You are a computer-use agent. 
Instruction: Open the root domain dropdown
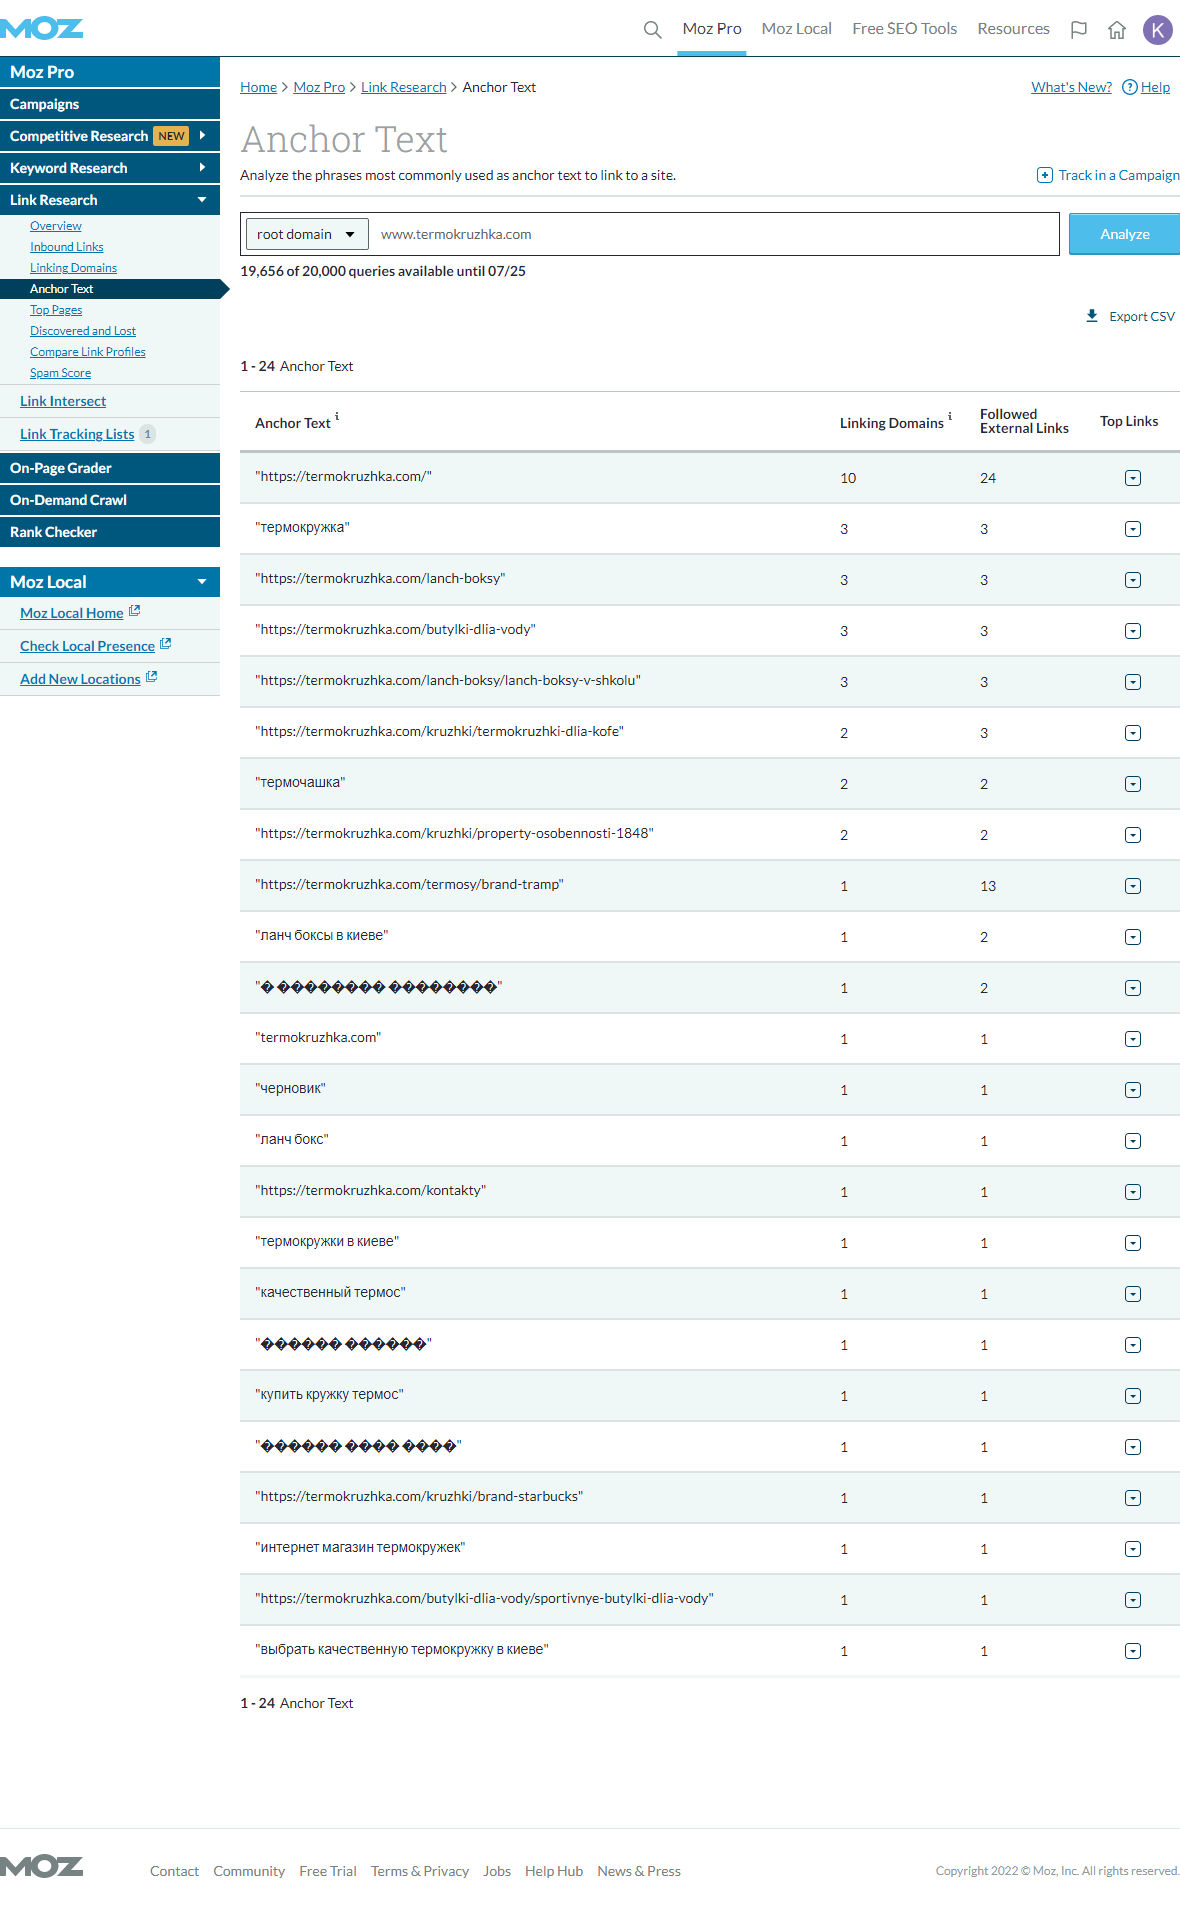[x=307, y=234]
